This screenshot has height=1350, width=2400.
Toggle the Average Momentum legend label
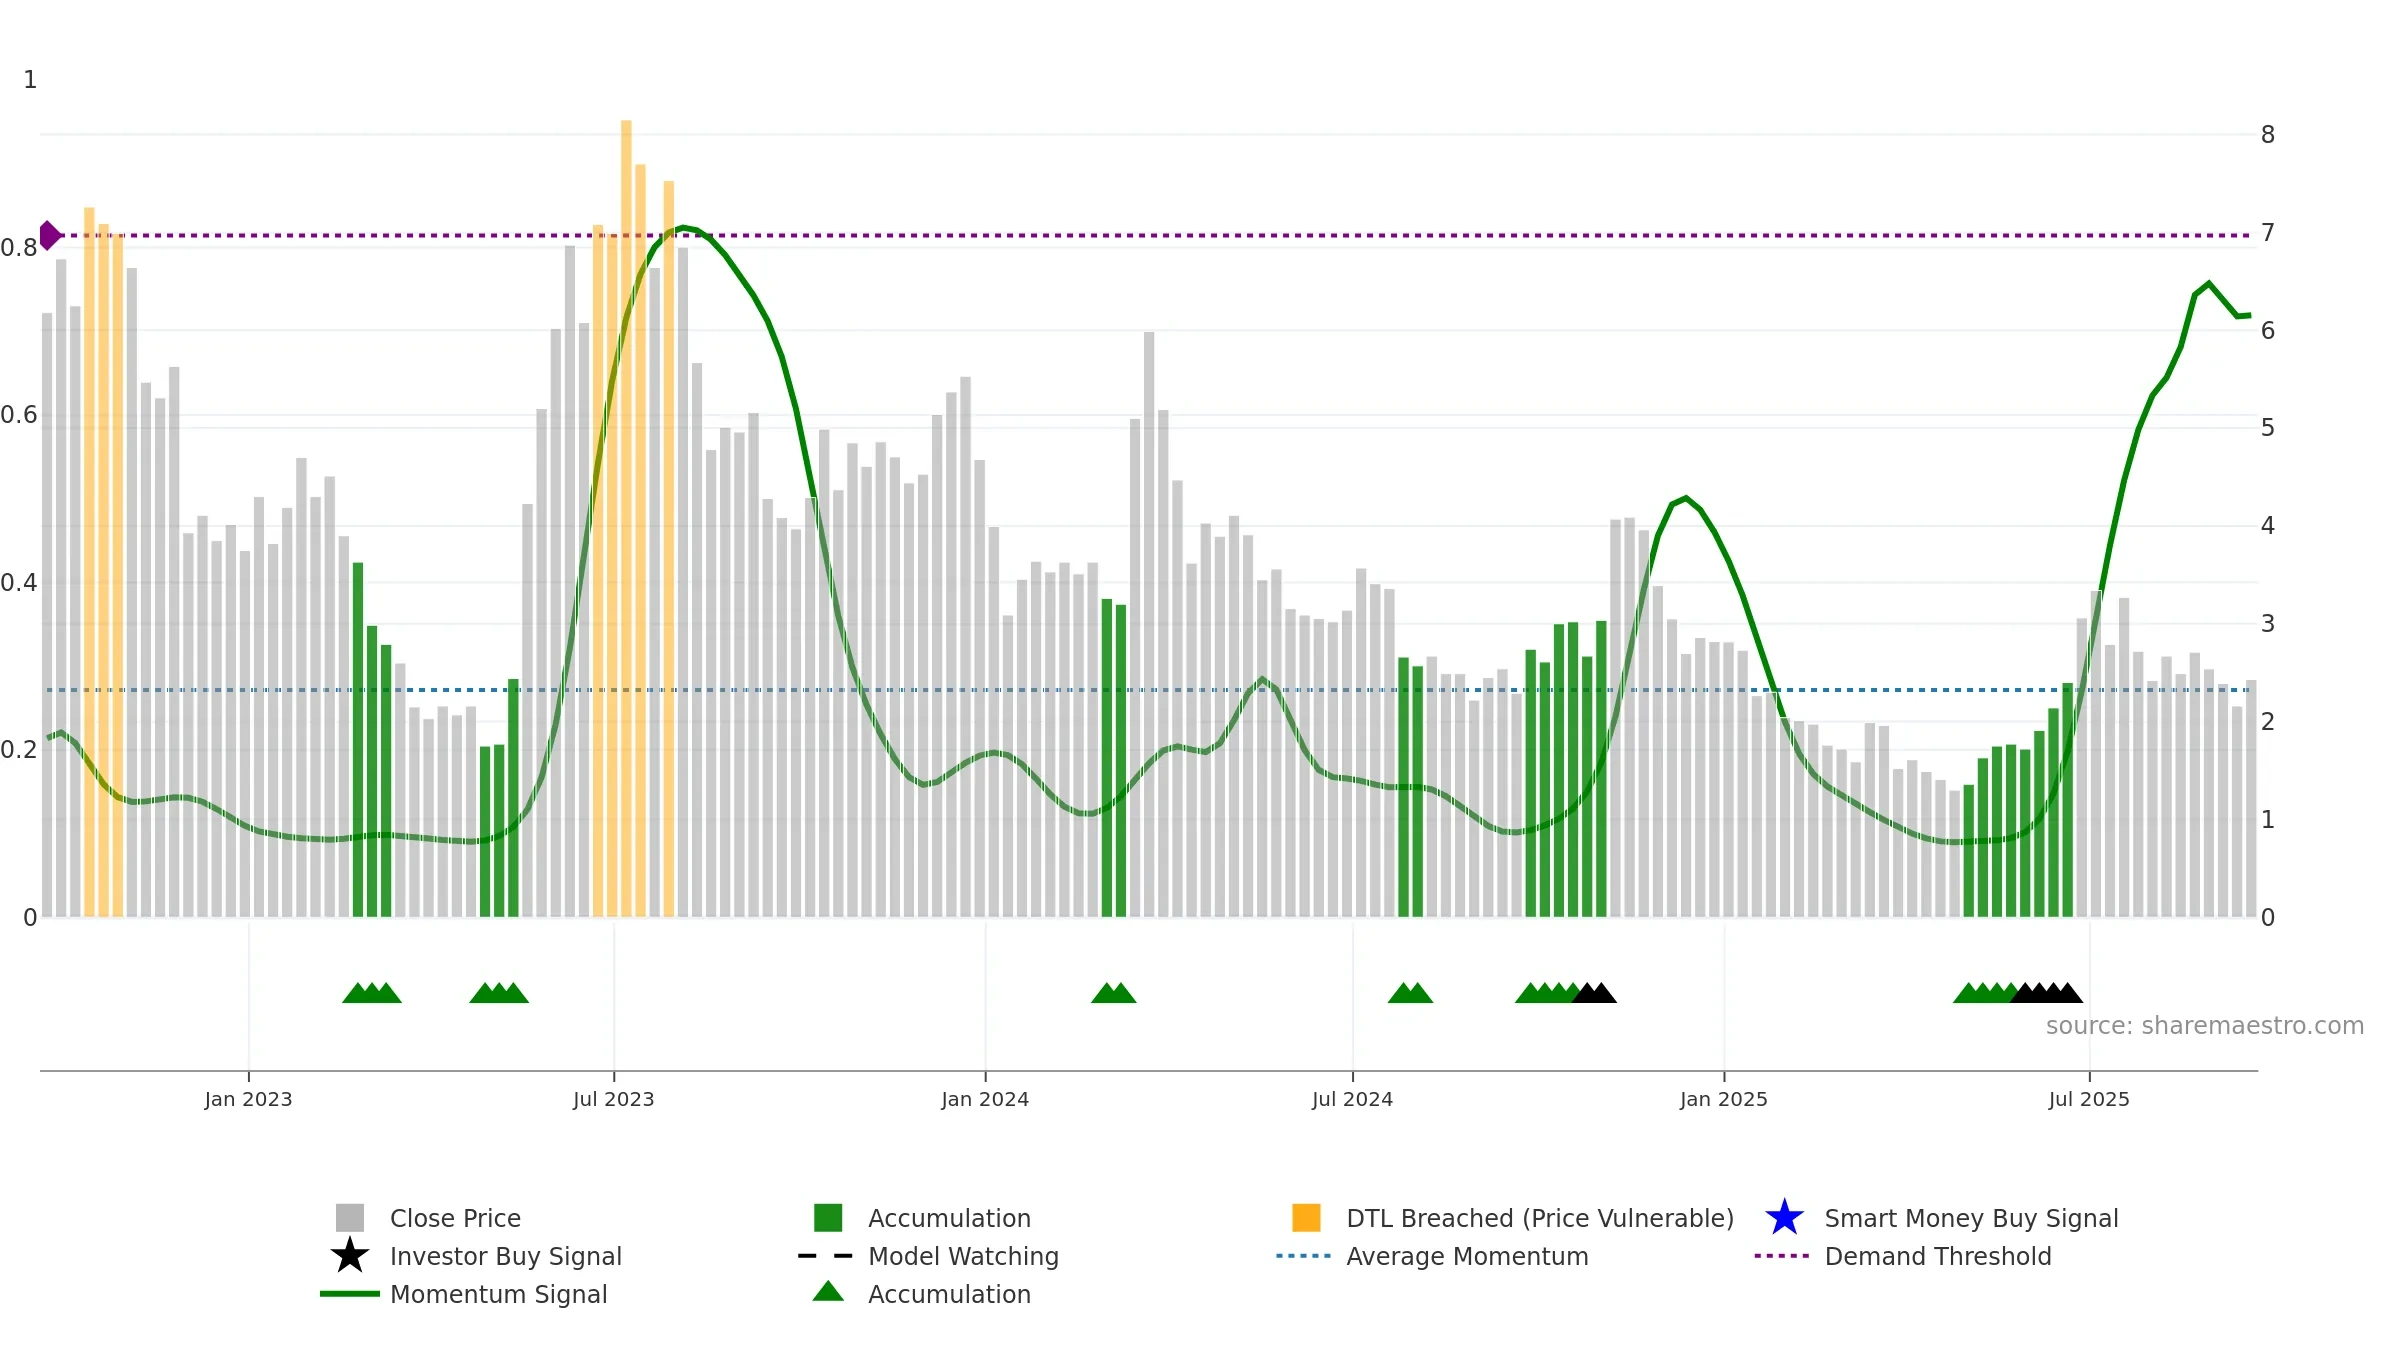1467,1256
